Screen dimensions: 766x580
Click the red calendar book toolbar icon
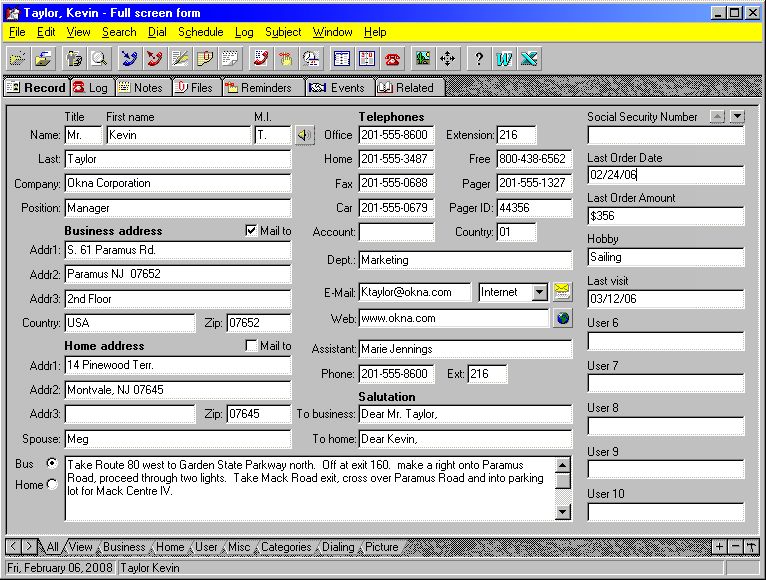click(x=367, y=59)
